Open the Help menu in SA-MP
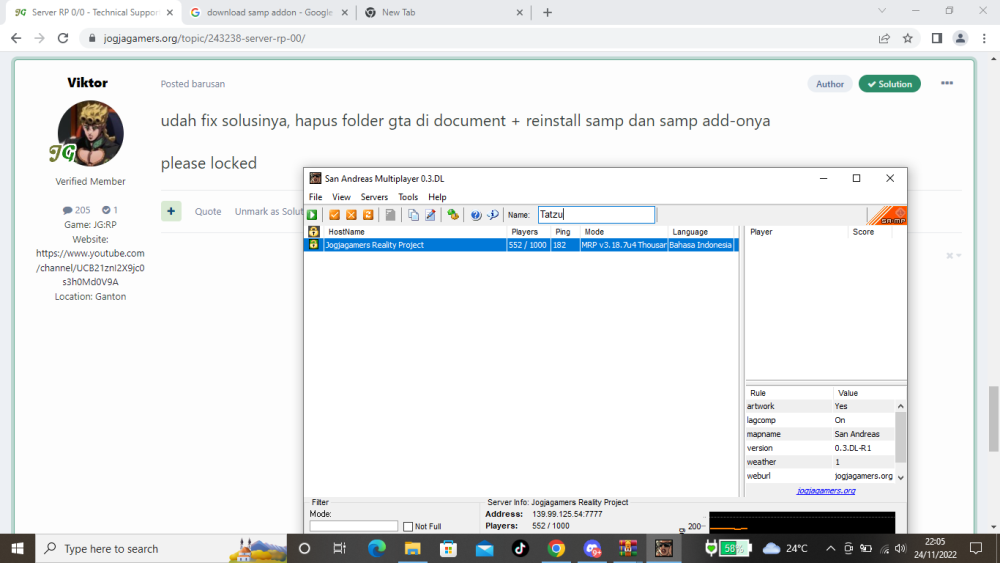Image resolution: width=1000 pixels, height=563 pixels. (438, 197)
